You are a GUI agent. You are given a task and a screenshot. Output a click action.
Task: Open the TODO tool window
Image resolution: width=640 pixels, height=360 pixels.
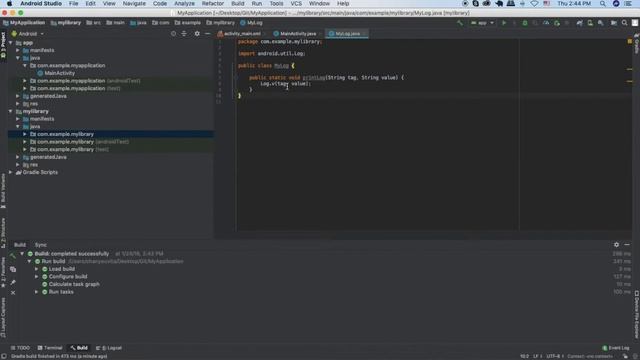(20, 348)
